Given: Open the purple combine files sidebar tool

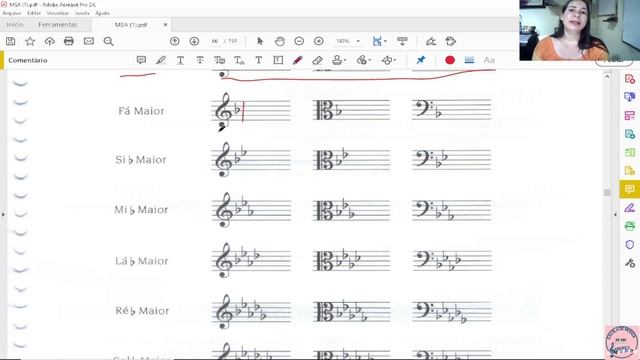Looking at the screenshot, I should tap(630, 97).
